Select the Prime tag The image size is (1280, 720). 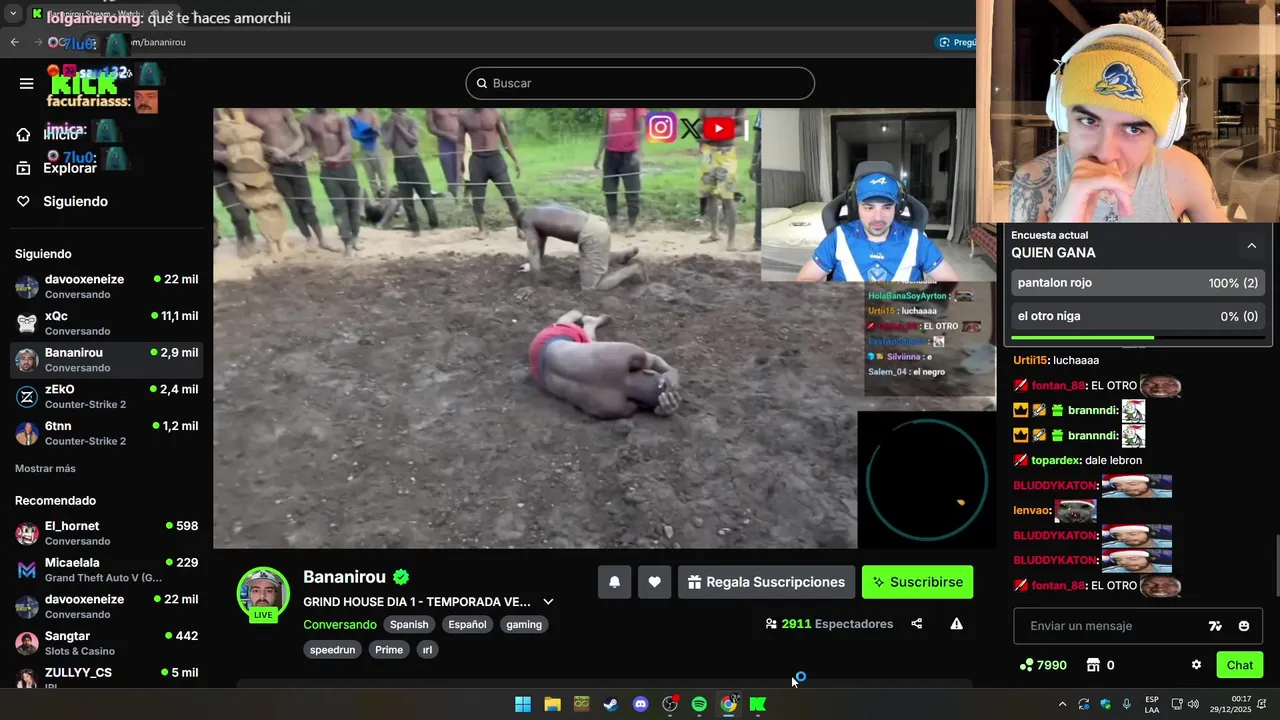coord(389,649)
